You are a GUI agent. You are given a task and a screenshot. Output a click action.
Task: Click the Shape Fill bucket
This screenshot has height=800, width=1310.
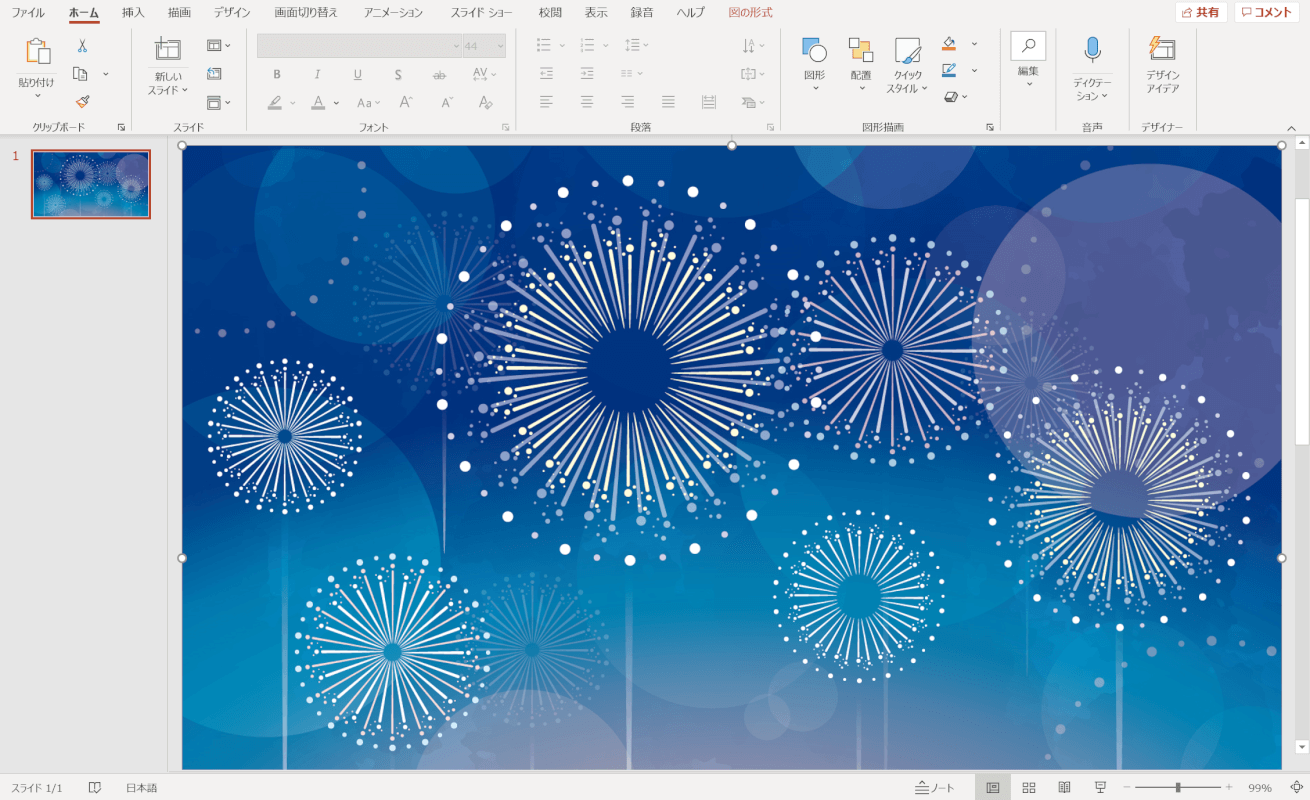pos(949,44)
